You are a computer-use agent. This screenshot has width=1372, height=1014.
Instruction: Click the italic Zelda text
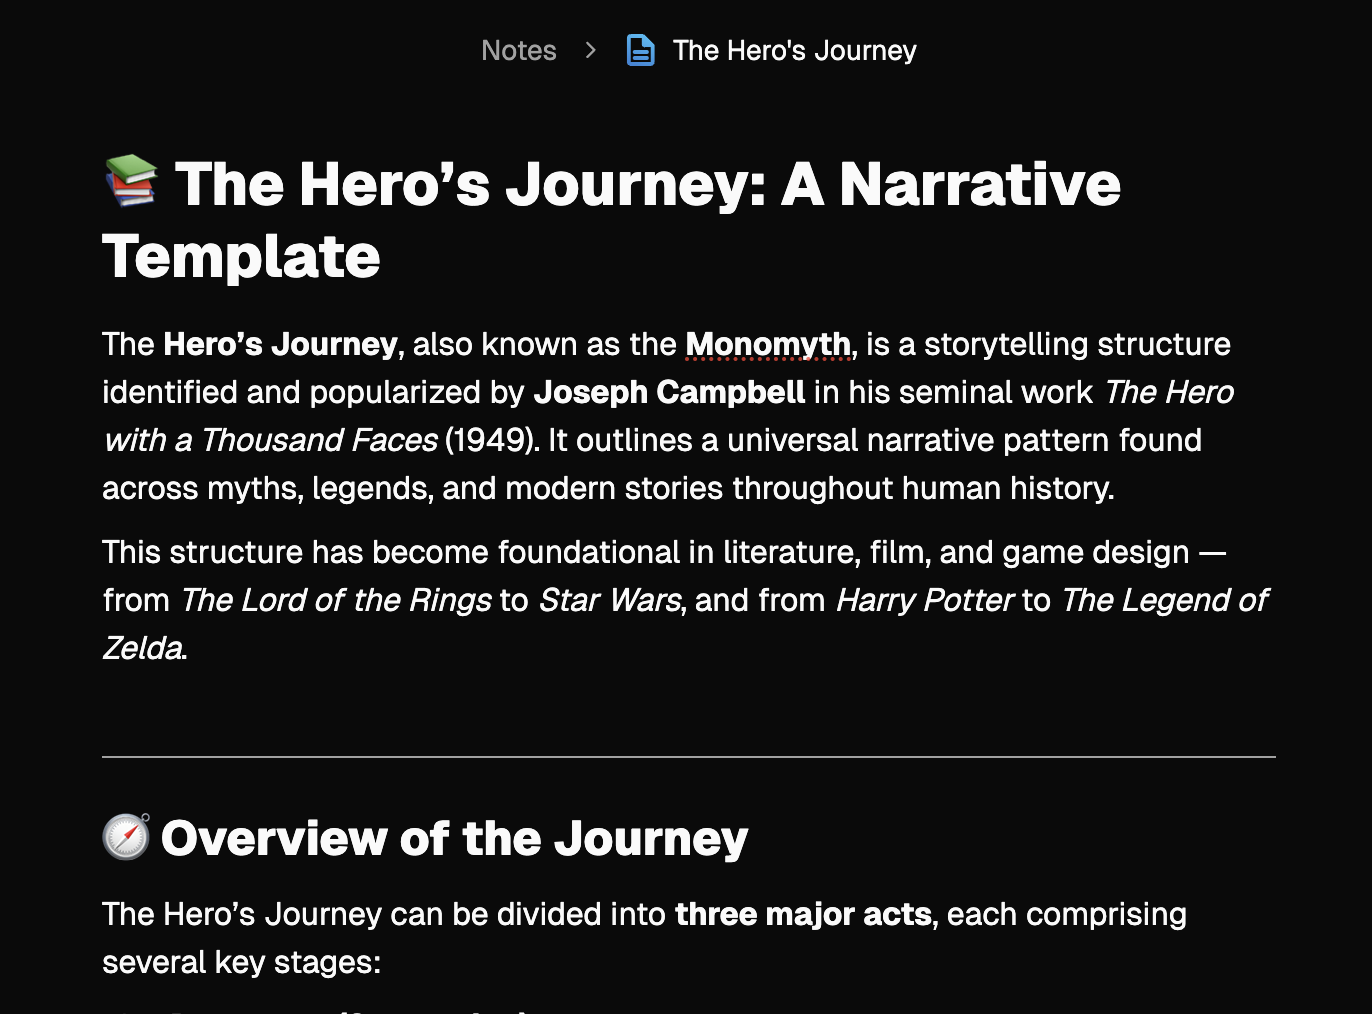[x=142, y=648]
